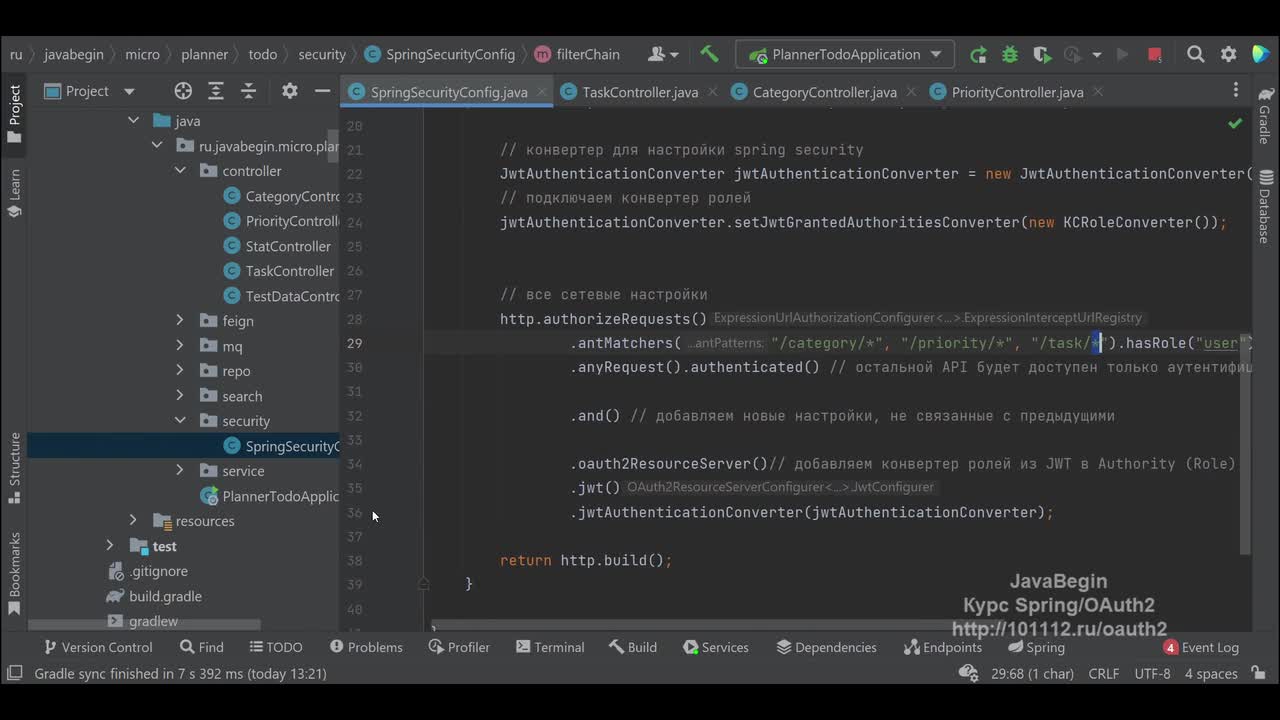Open the Terminal tool window
This screenshot has width=1280, height=720.
point(550,647)
